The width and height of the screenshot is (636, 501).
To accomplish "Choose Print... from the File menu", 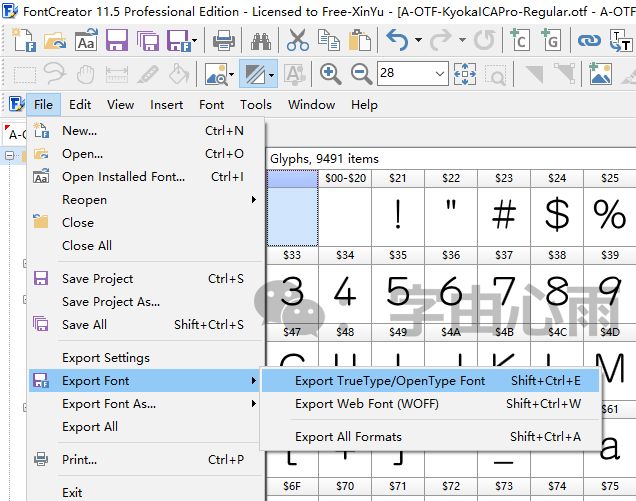I will coord(146,460).
